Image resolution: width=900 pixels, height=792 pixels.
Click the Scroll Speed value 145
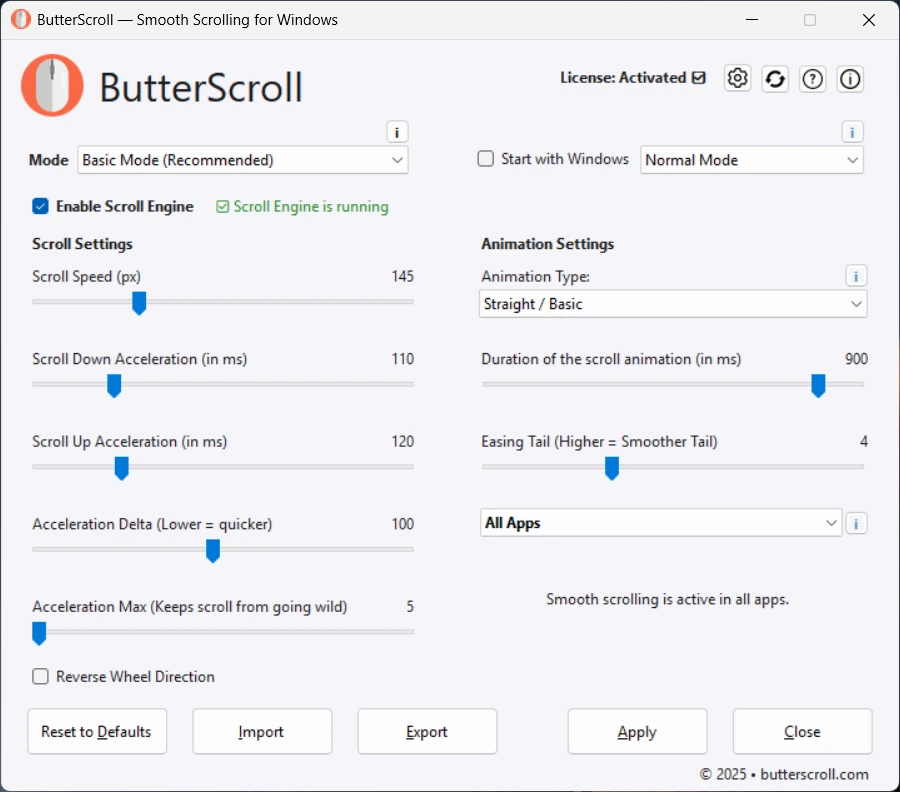click(402, 276)
